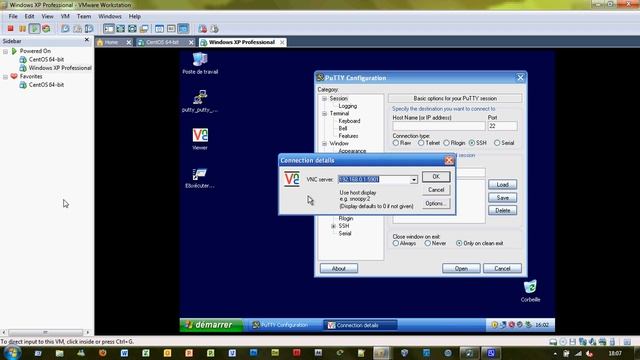Click the démarrer Start button
The image size is (640, 360).
point(211,325)
